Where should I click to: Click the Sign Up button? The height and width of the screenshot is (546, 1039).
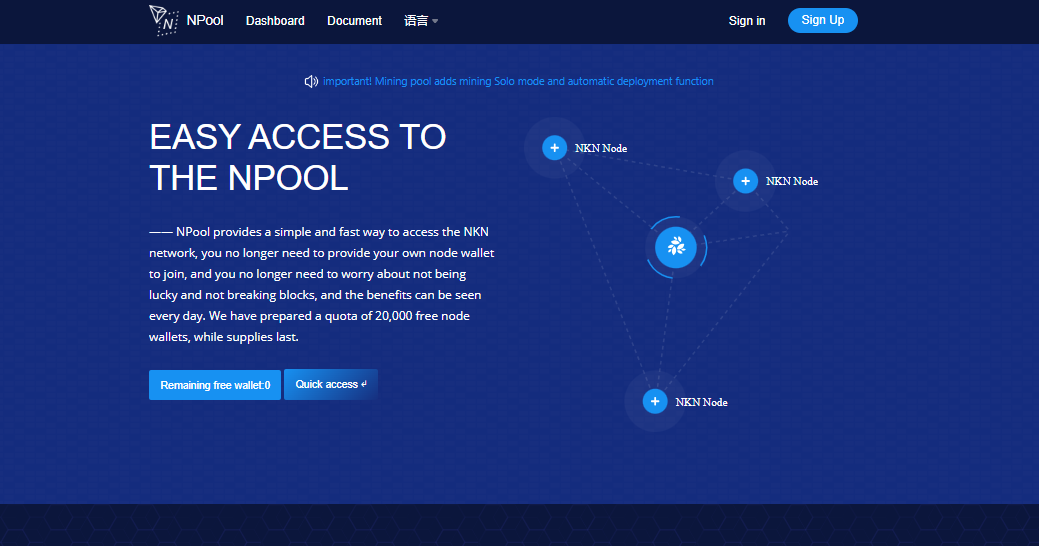click(x=822, y=20)
